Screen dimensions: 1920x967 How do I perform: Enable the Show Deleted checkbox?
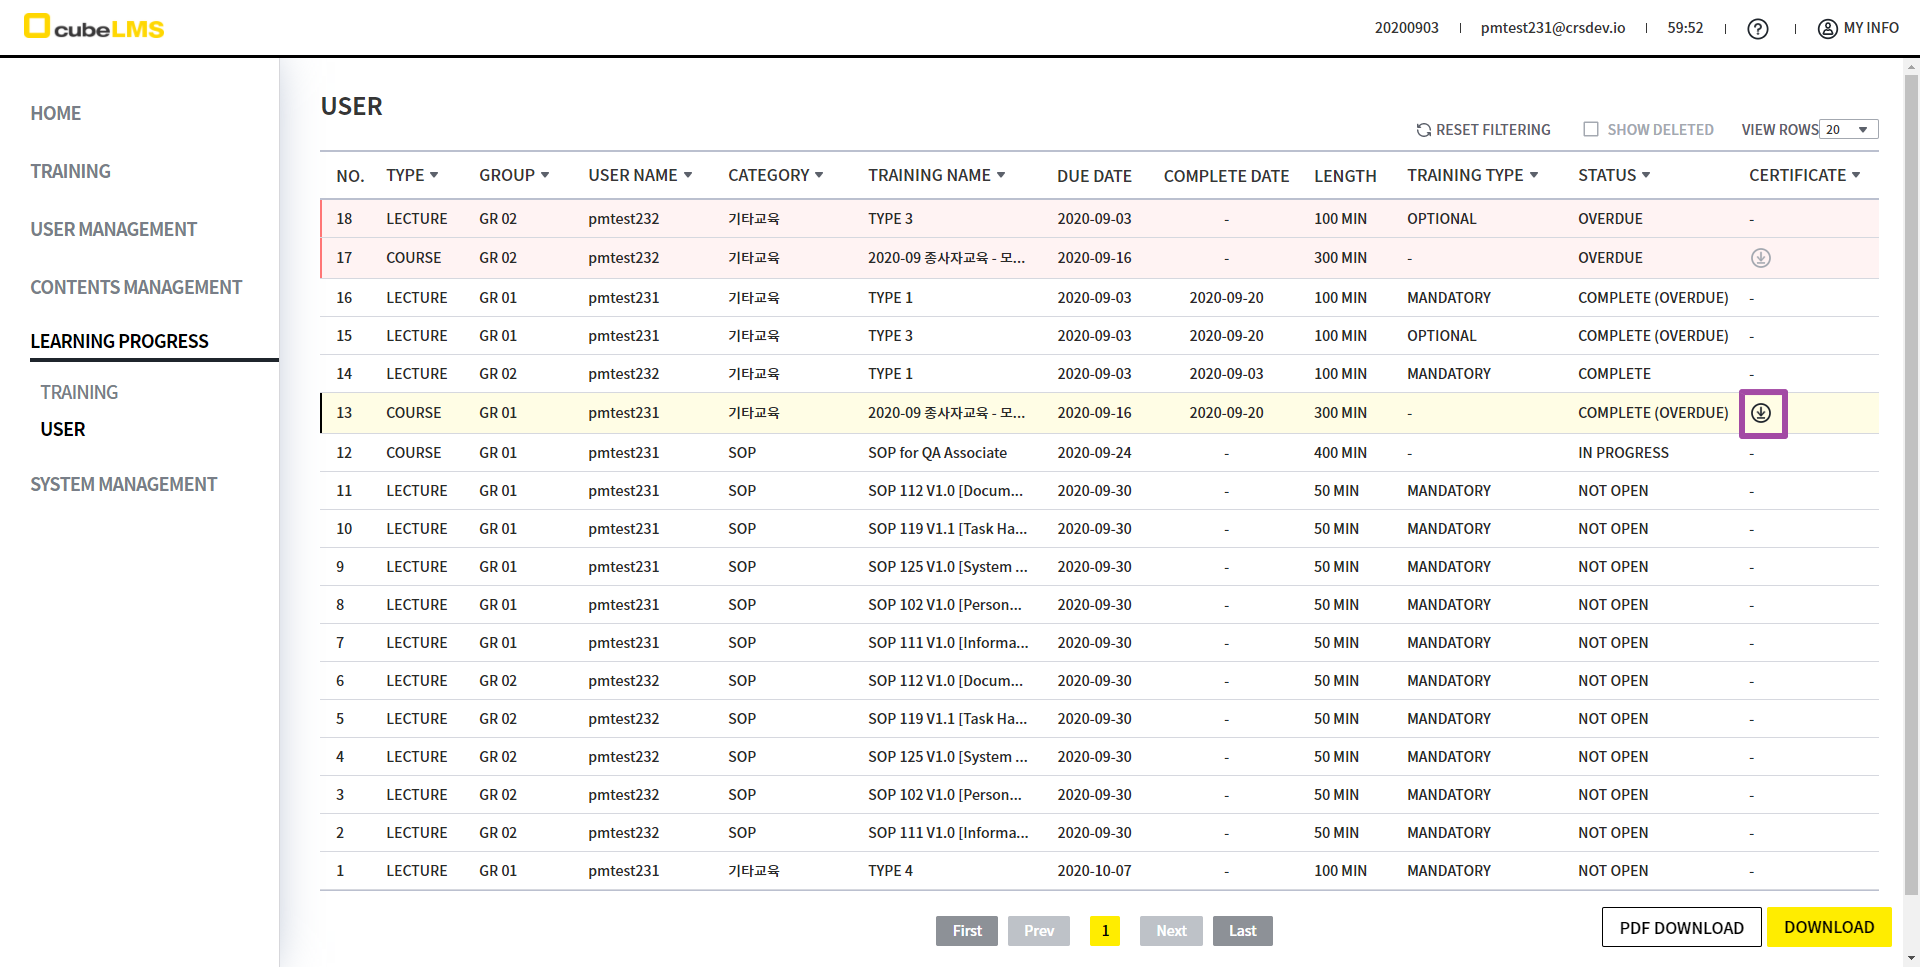1591,129
